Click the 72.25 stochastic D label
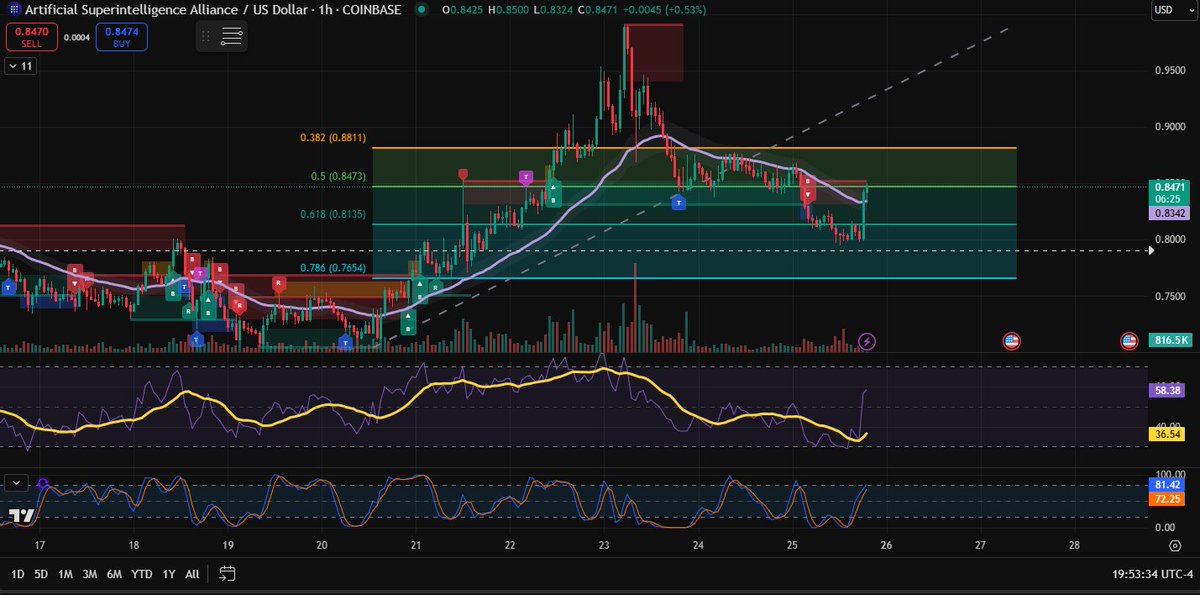 [x=1167, y=498]
